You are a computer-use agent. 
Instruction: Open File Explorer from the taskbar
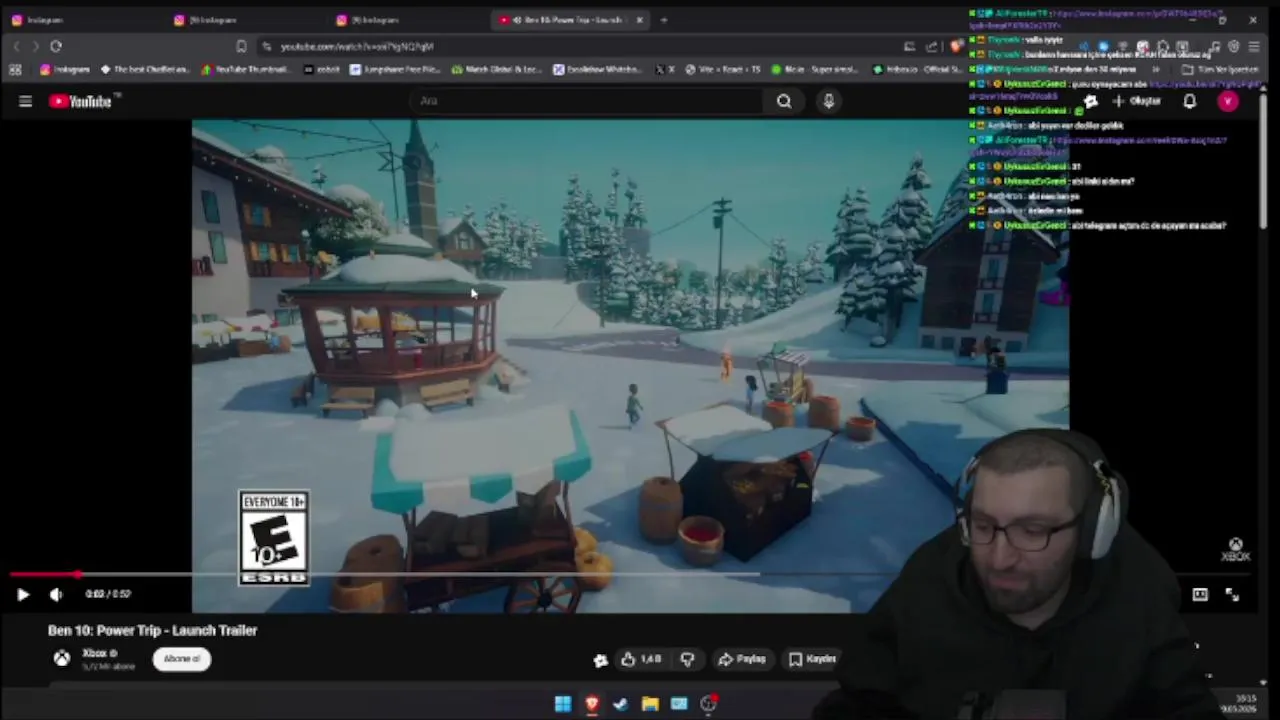[650, 704]
